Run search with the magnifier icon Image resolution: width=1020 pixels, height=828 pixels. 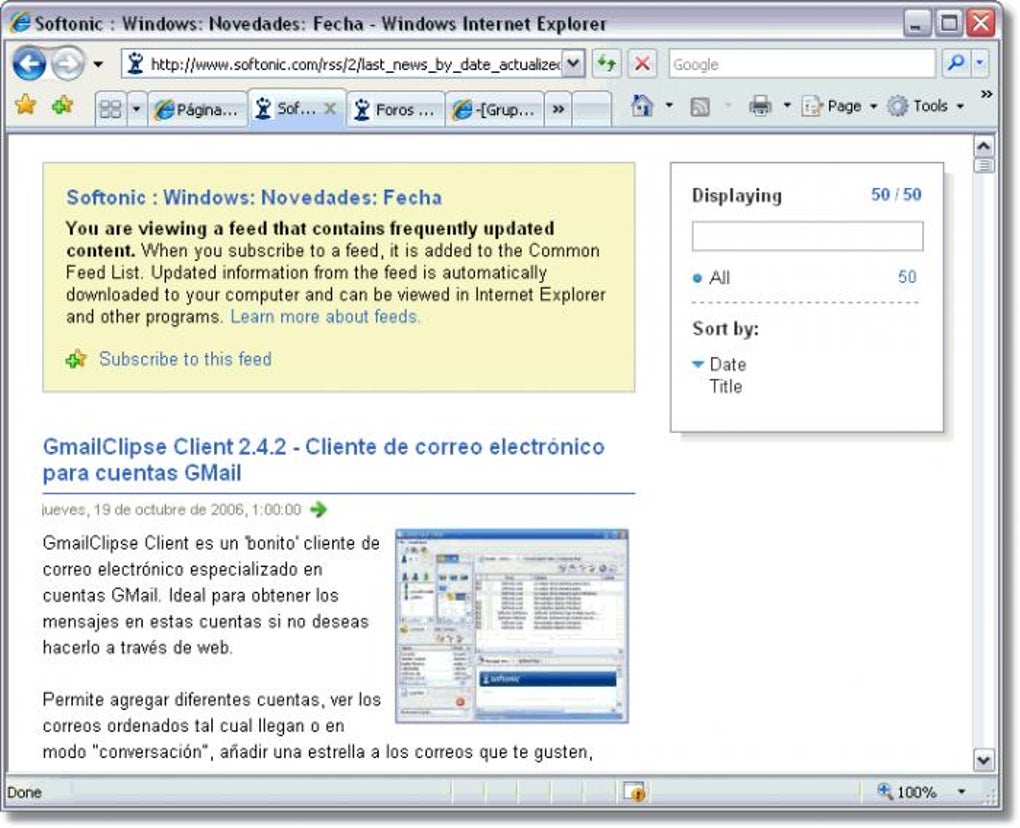pyautogui.click(x=956, y=63)
